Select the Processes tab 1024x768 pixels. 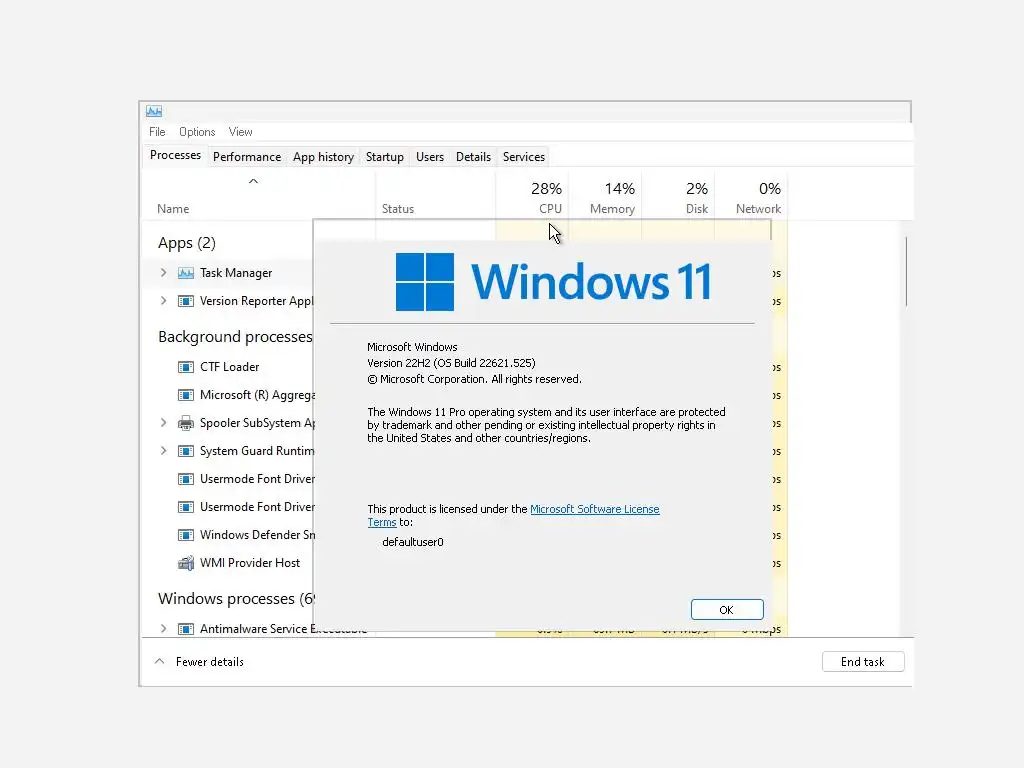(175, 155)
